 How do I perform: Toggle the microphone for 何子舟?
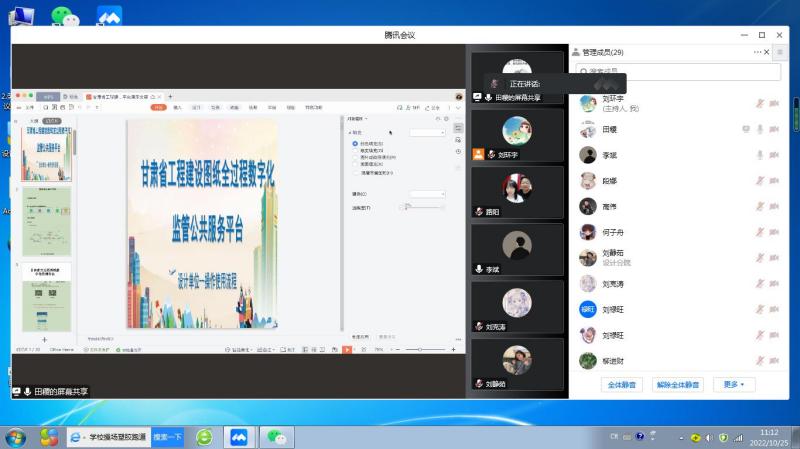760,232
